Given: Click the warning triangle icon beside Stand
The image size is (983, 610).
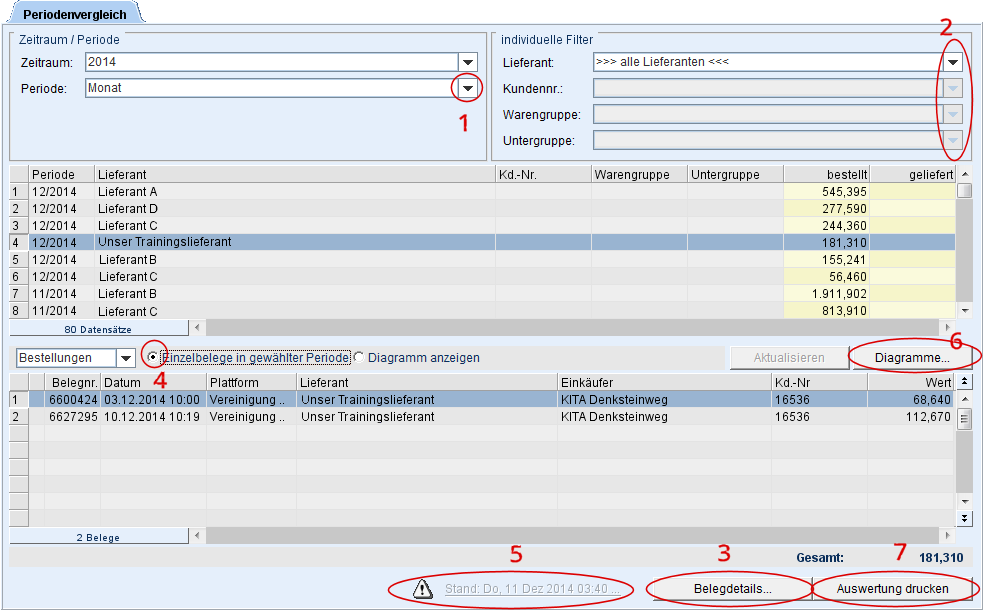Looking at the screenshot, I should 422,589.
